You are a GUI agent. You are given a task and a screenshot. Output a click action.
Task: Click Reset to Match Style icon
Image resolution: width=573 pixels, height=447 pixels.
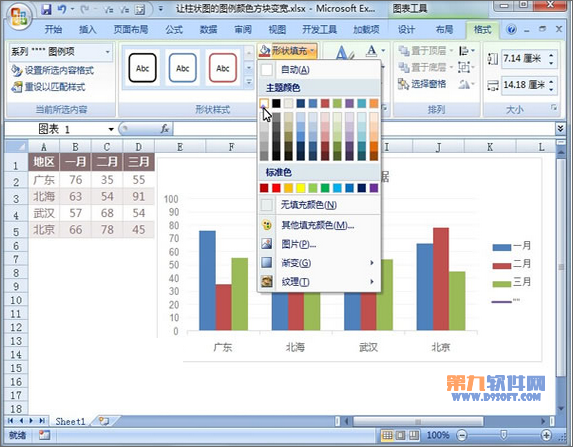click(x=16, y=87)
